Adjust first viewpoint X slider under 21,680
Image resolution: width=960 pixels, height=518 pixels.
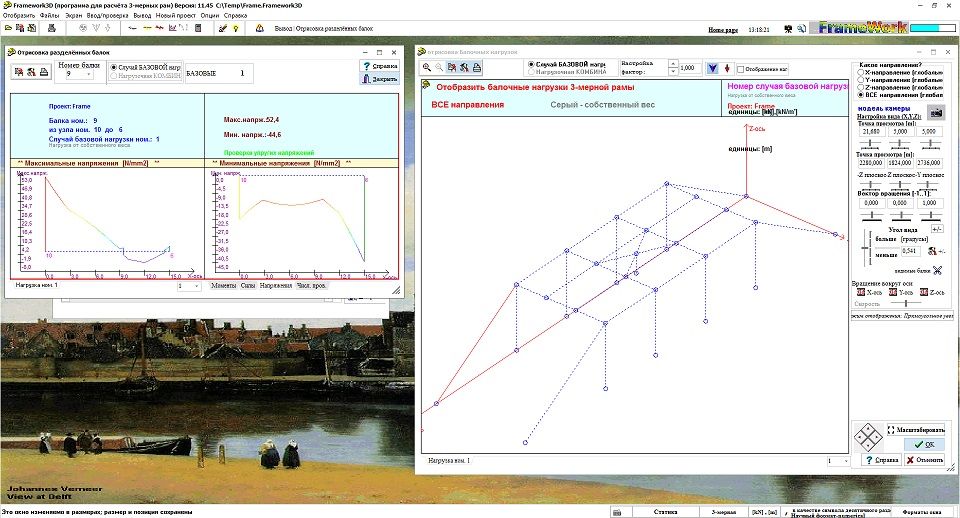(x=870, y=144)
